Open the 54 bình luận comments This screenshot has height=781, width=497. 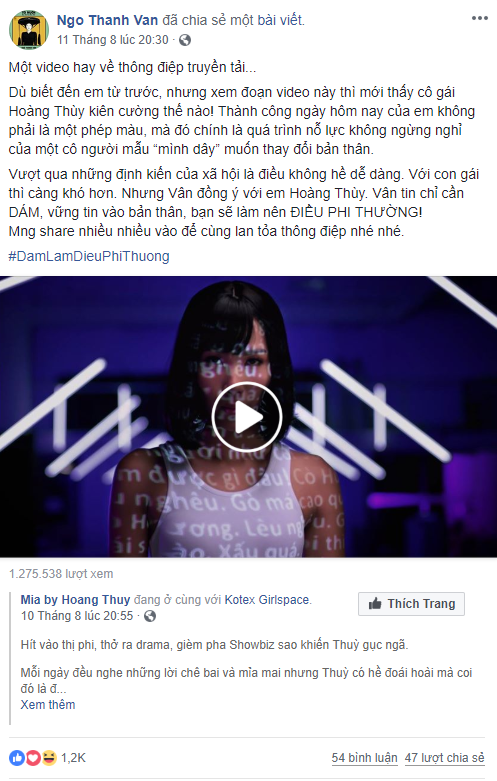(365, 758)
